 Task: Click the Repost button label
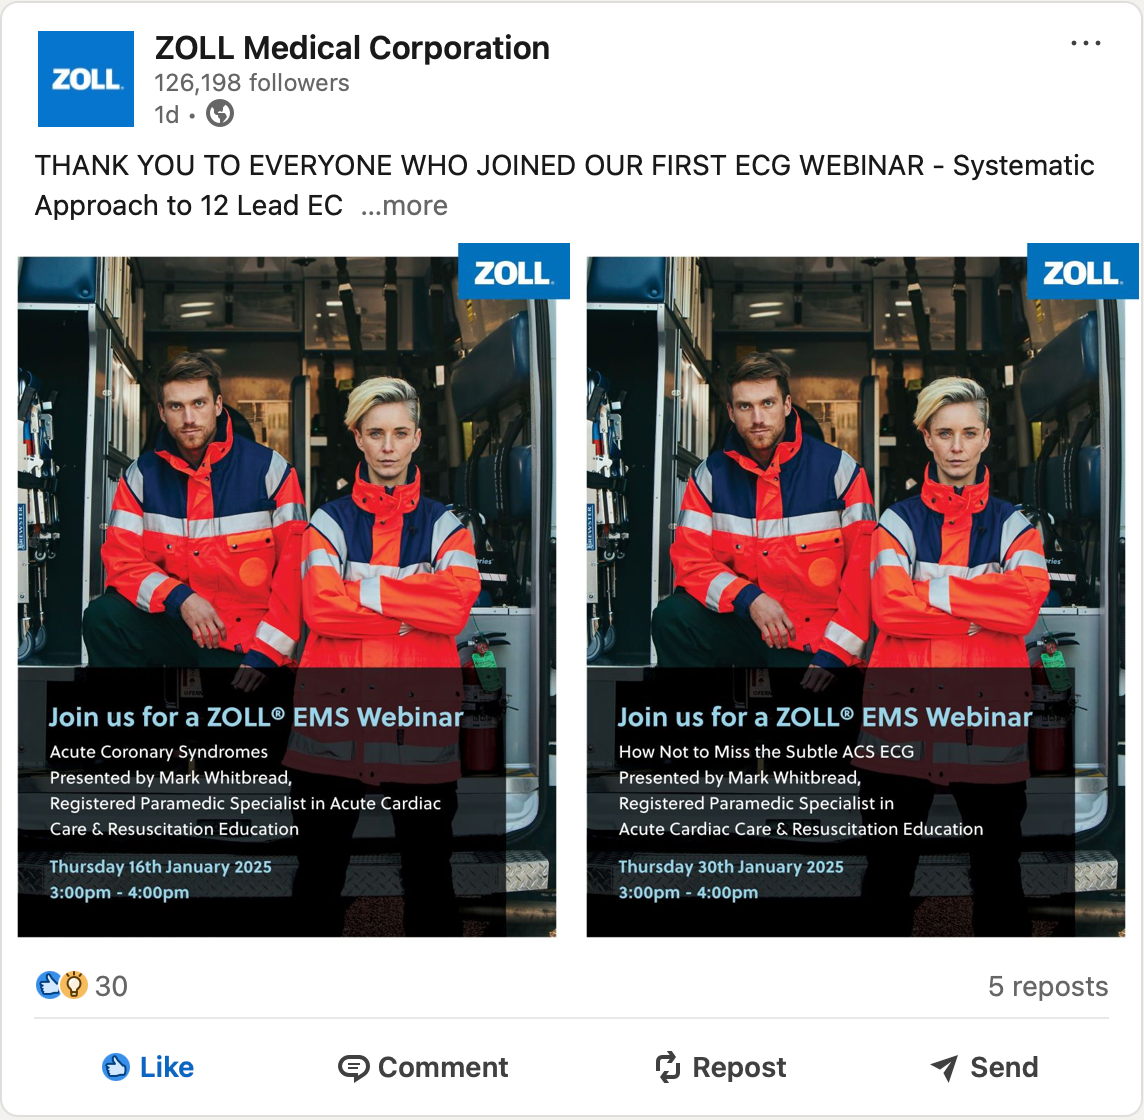click(x=739, y=1067)
